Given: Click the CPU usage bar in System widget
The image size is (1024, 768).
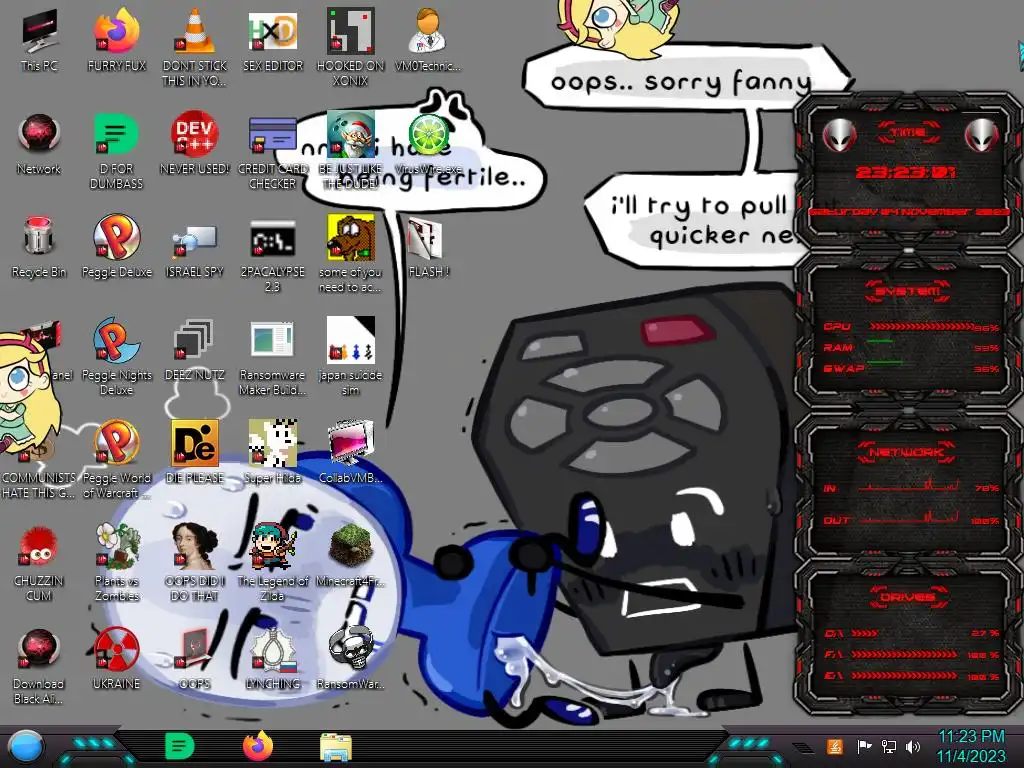Looking at the screenshot, I should [921, 327].
